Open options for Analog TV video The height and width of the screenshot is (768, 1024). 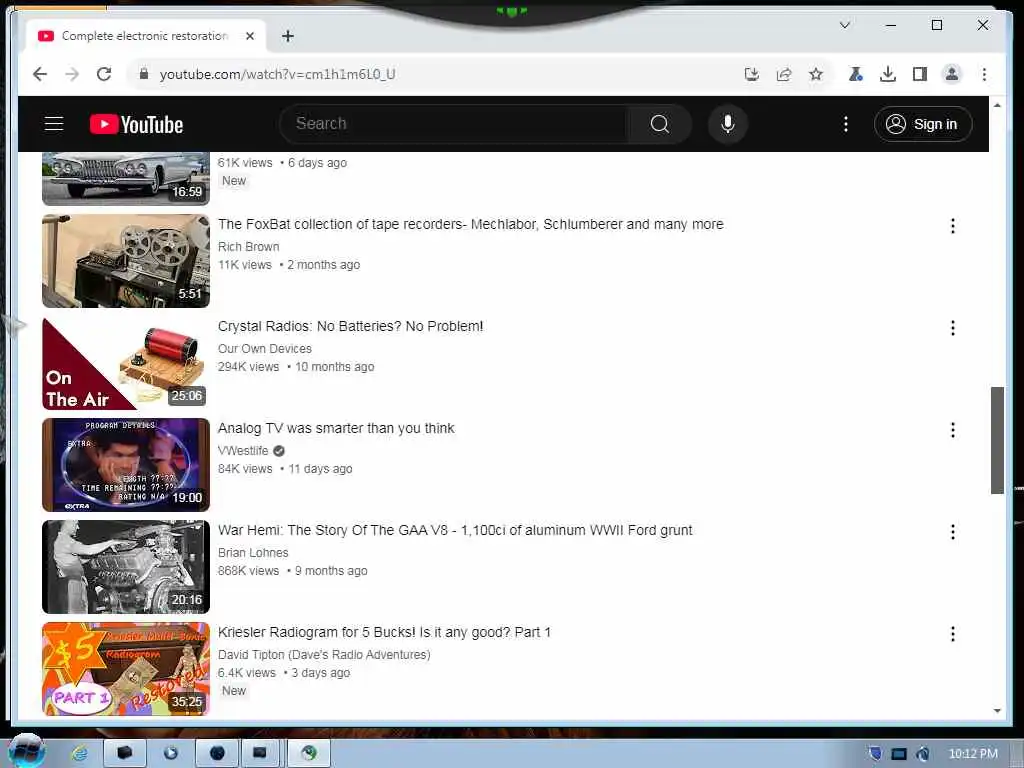point(953,430)
